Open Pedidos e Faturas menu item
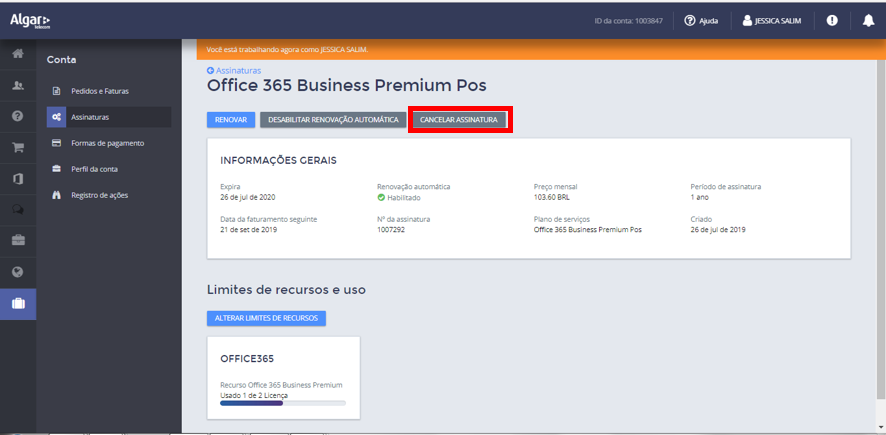 [x=99, y=91]
